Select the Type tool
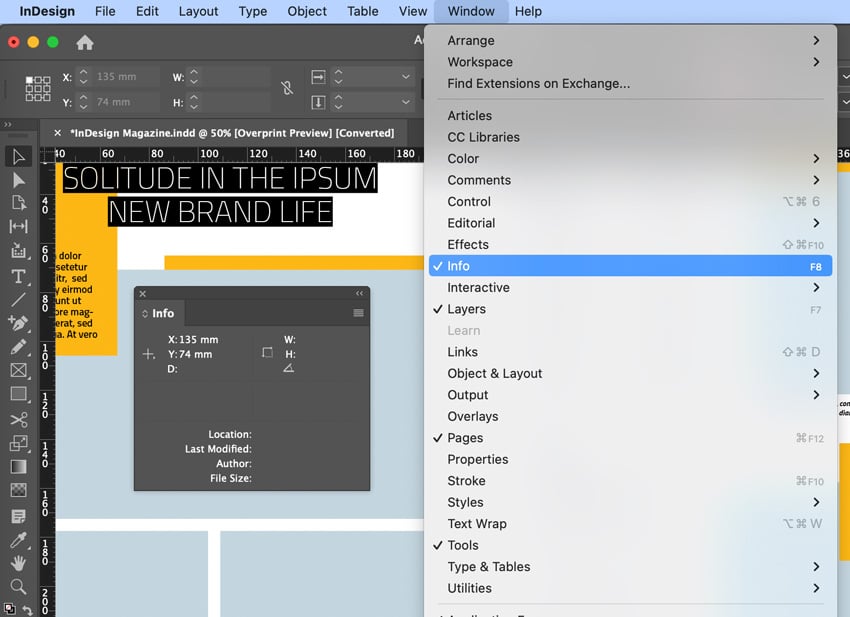This screenshot has height=617, width=850. (x=20, y=276)
